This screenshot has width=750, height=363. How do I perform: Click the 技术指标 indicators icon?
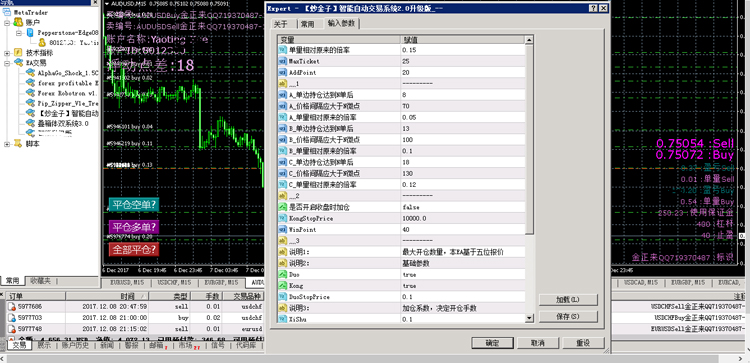tap(18, 53)
